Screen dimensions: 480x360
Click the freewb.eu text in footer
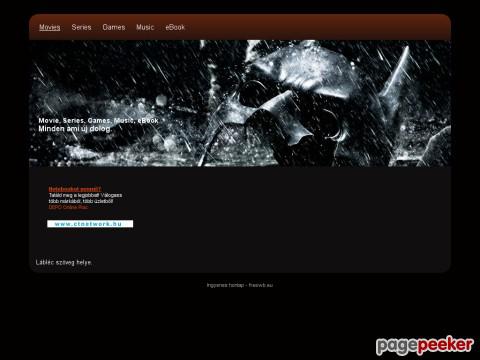click(x=261, y=285)
